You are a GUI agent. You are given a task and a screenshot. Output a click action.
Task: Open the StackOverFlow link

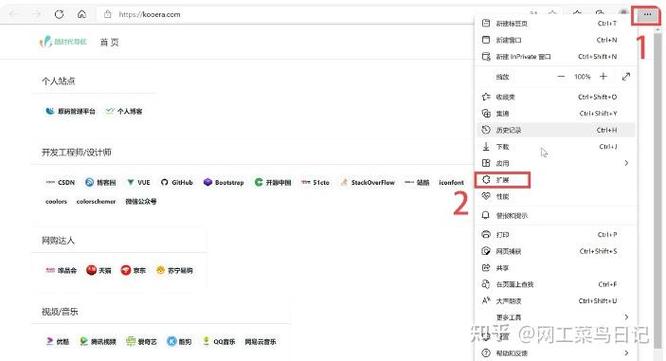(x=368, y=182)
